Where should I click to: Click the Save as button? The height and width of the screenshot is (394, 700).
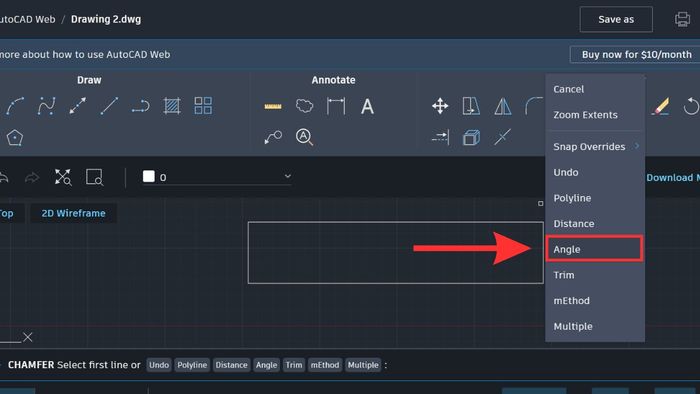coord(616,19)
